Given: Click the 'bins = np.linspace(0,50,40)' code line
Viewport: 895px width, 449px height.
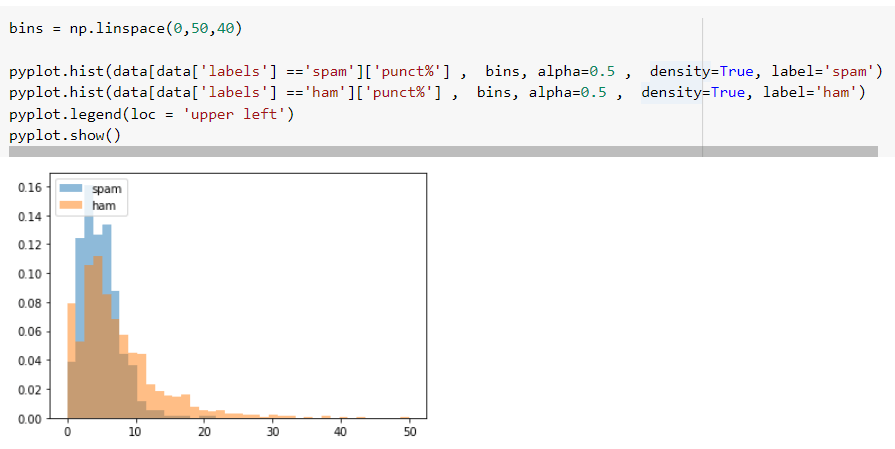Looking at the screenshot, I should [126, 29].
